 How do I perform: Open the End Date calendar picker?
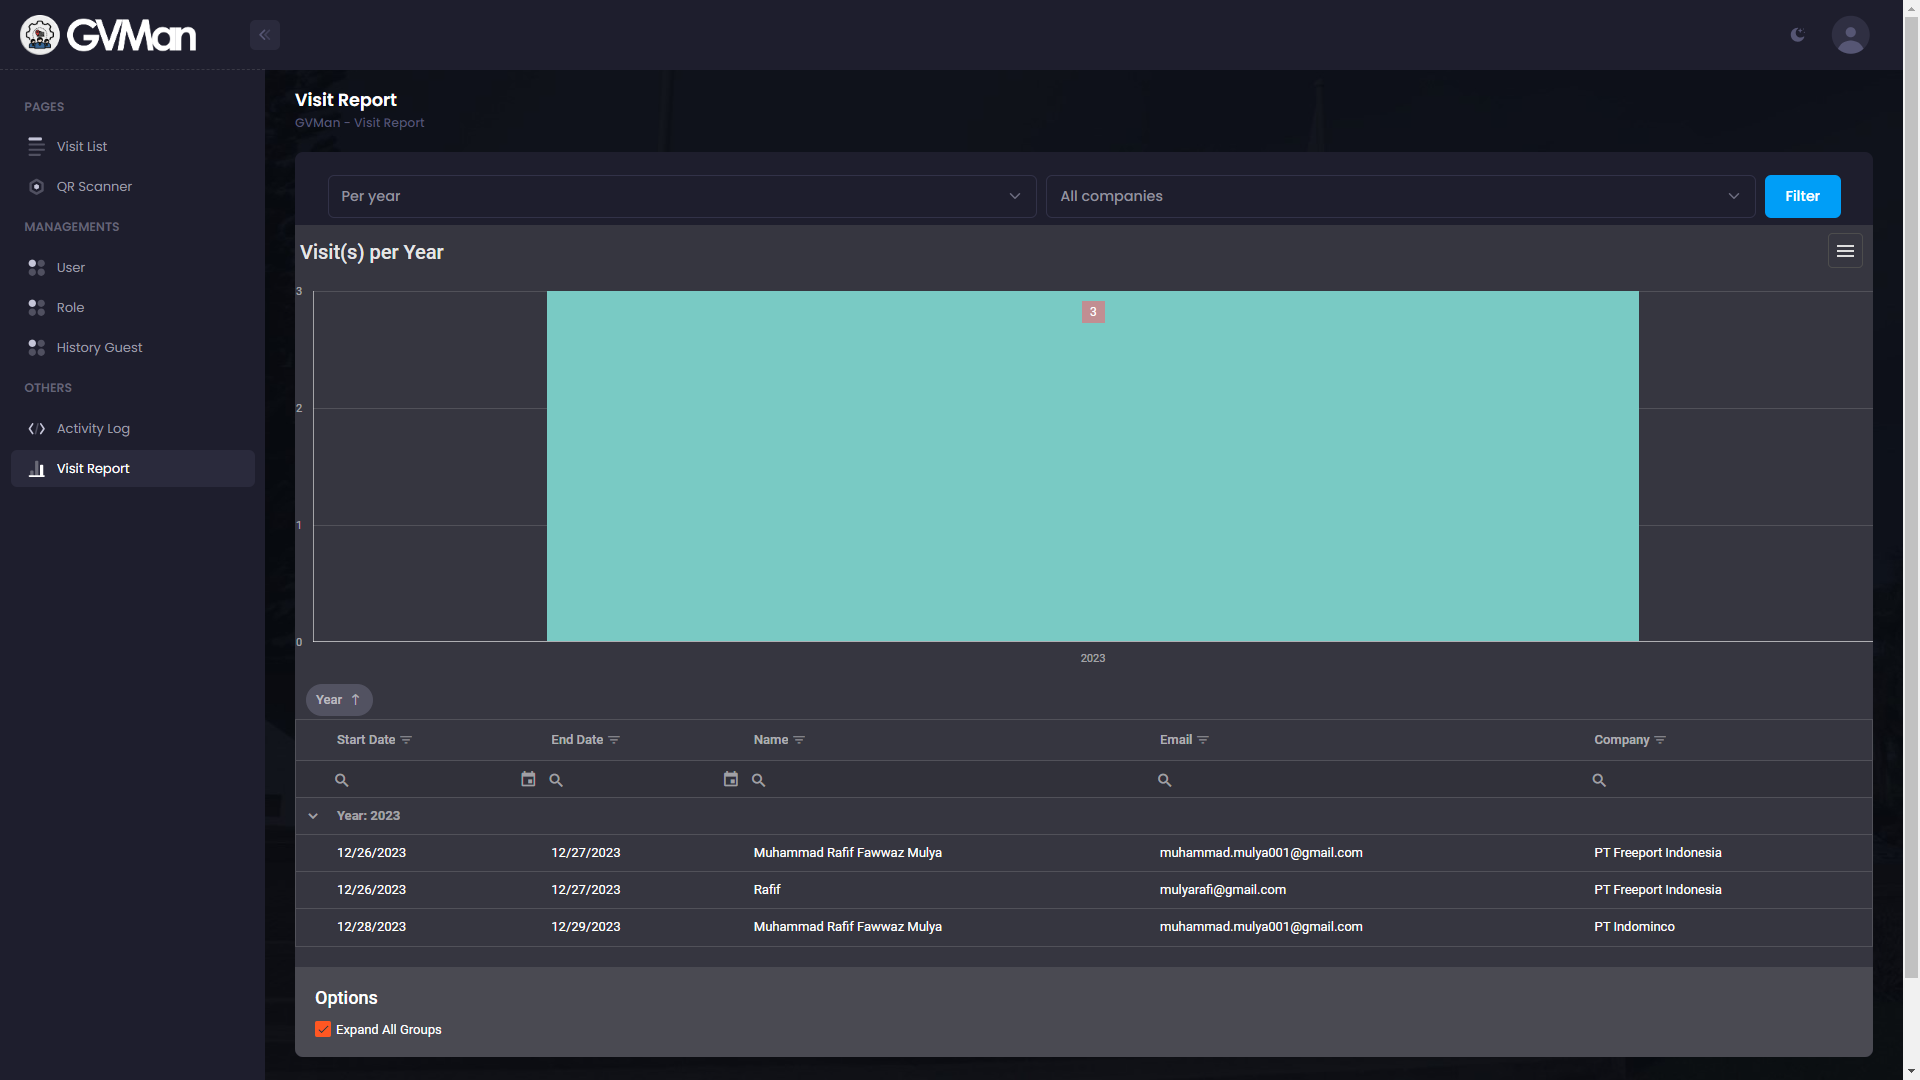pyautogui.click(x=731, y=779)
